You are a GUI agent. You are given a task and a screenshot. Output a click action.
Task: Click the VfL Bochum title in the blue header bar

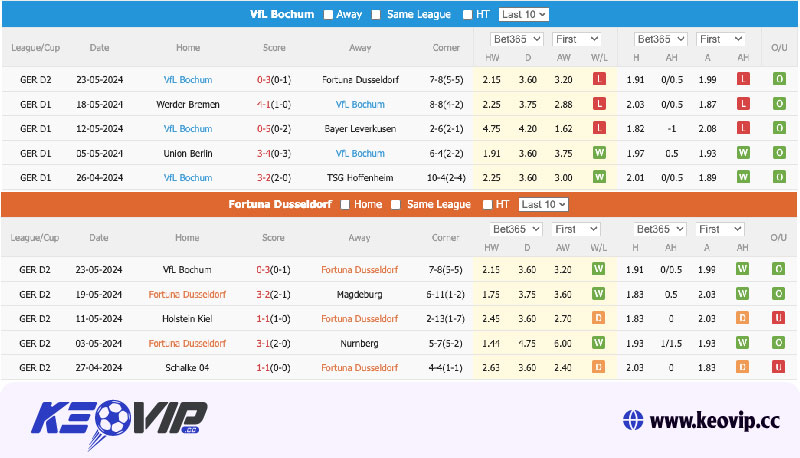pyautogui.click(x=282, y=14)
